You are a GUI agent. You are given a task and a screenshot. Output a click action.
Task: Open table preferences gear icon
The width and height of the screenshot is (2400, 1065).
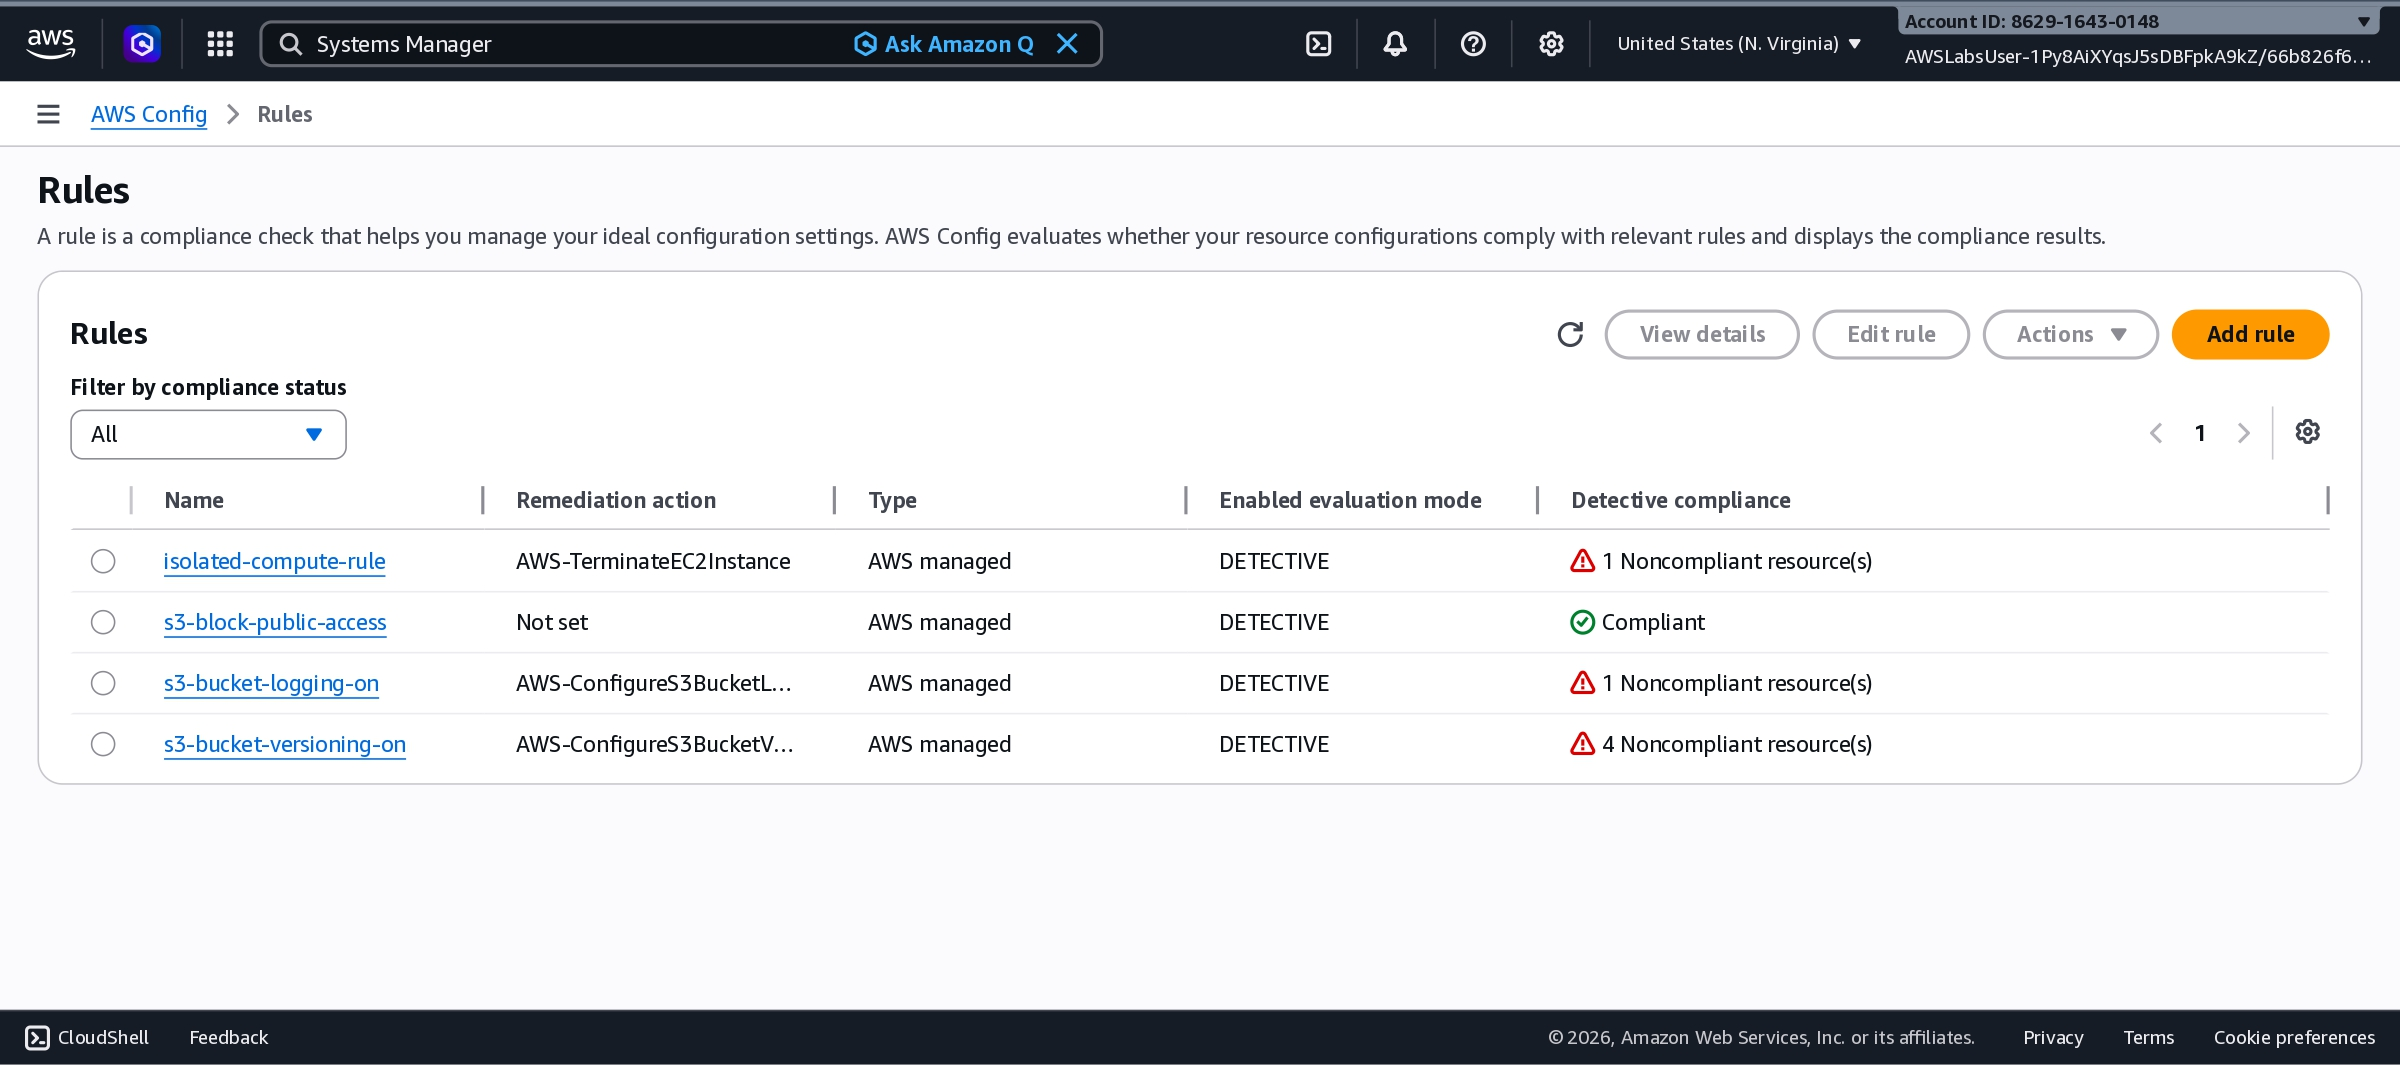[2308, 432]
